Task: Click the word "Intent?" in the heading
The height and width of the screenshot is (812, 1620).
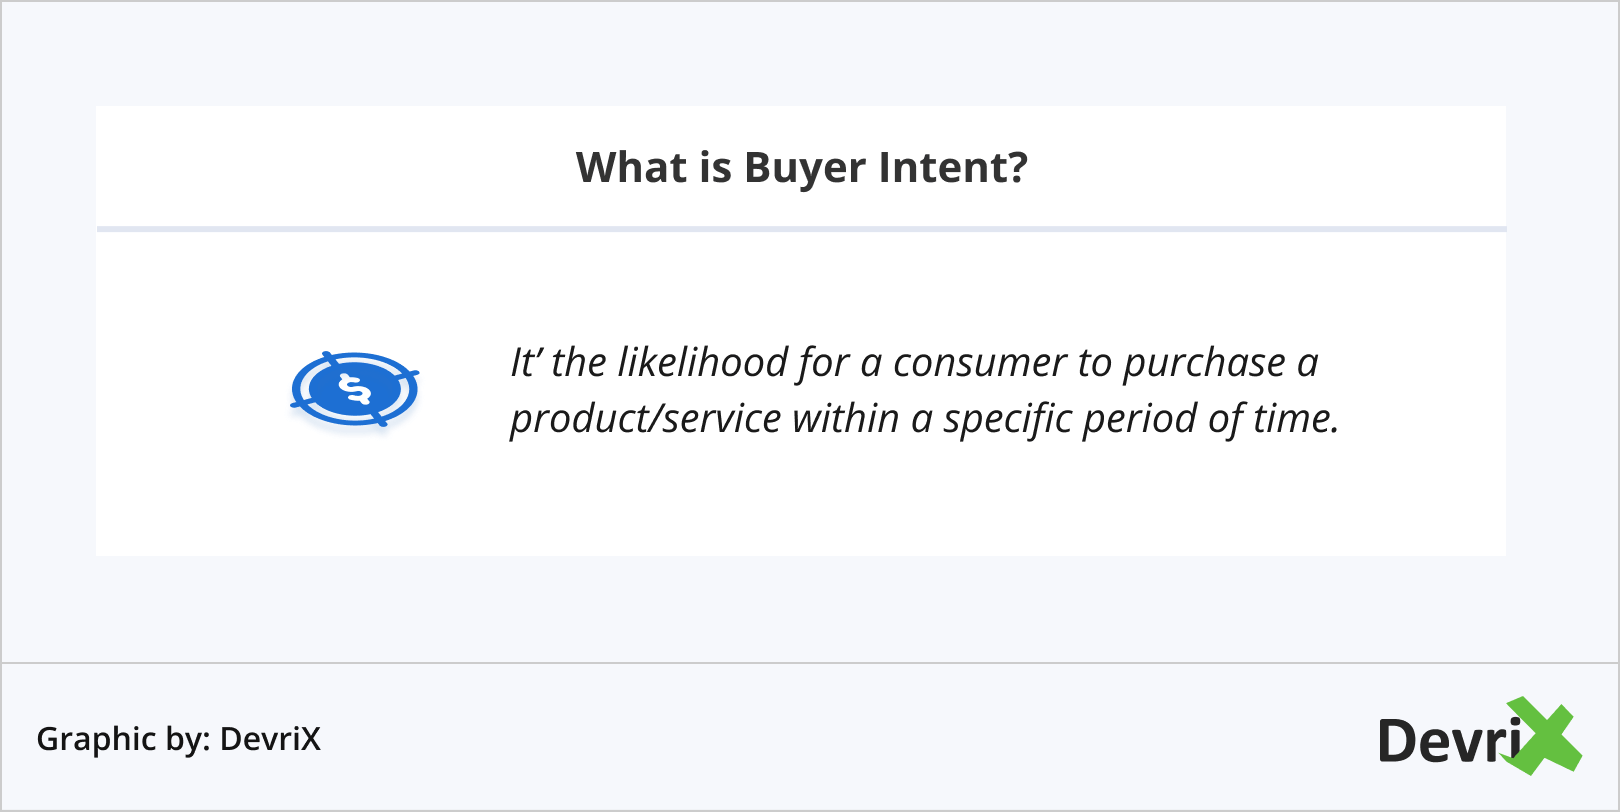Action: coord(952,167)
